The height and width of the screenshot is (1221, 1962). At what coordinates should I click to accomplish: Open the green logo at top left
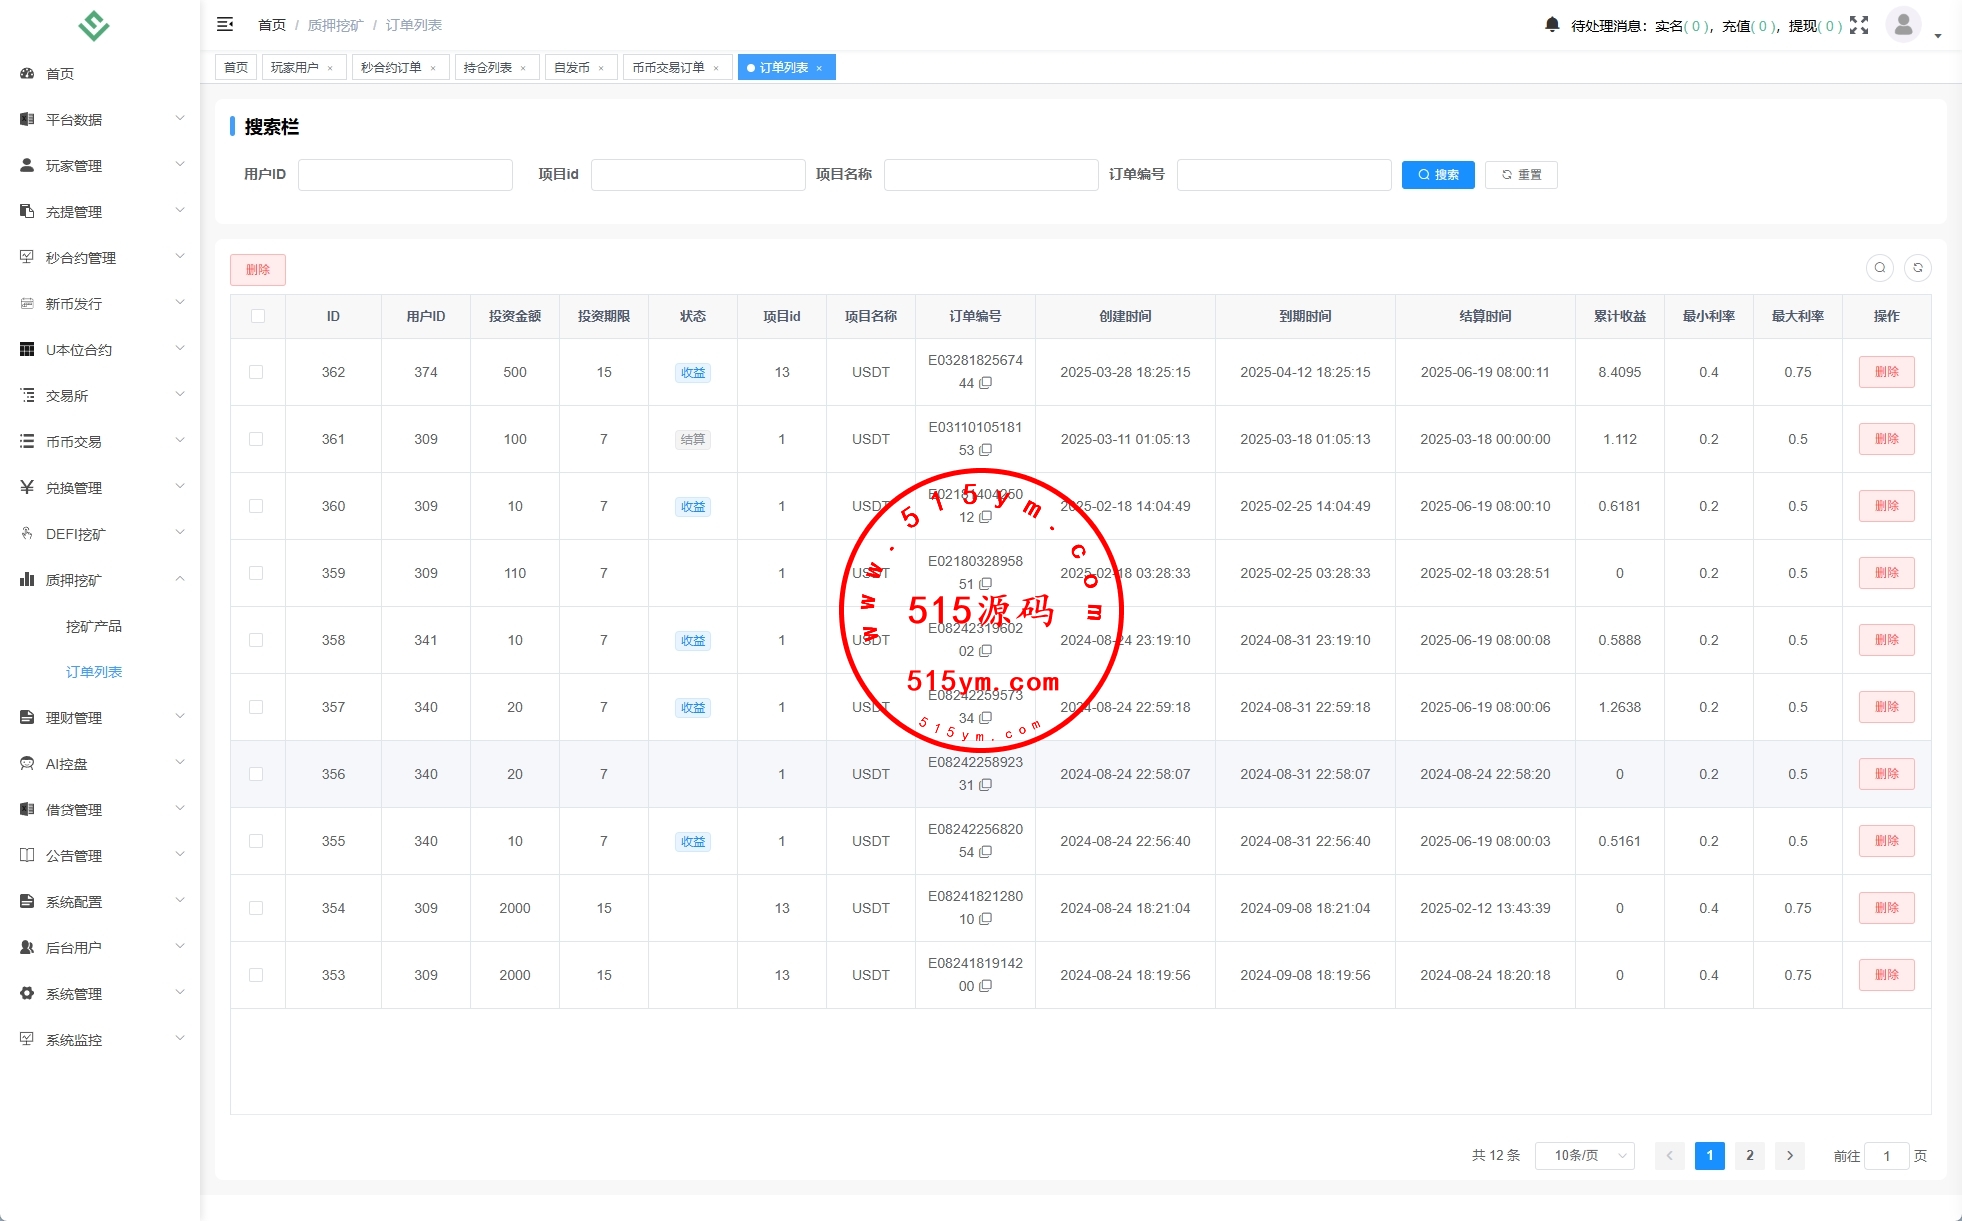[x=93, y=26]
